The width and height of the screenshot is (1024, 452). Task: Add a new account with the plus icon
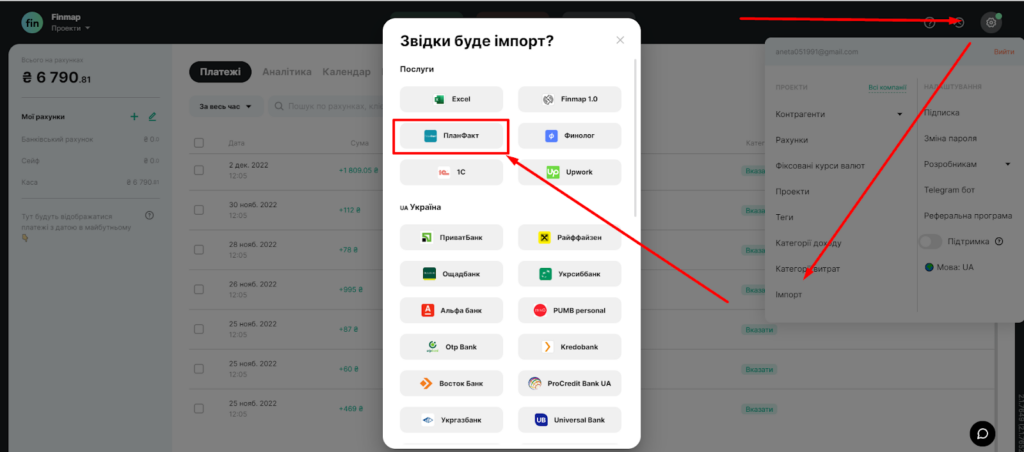pos(135,117)
